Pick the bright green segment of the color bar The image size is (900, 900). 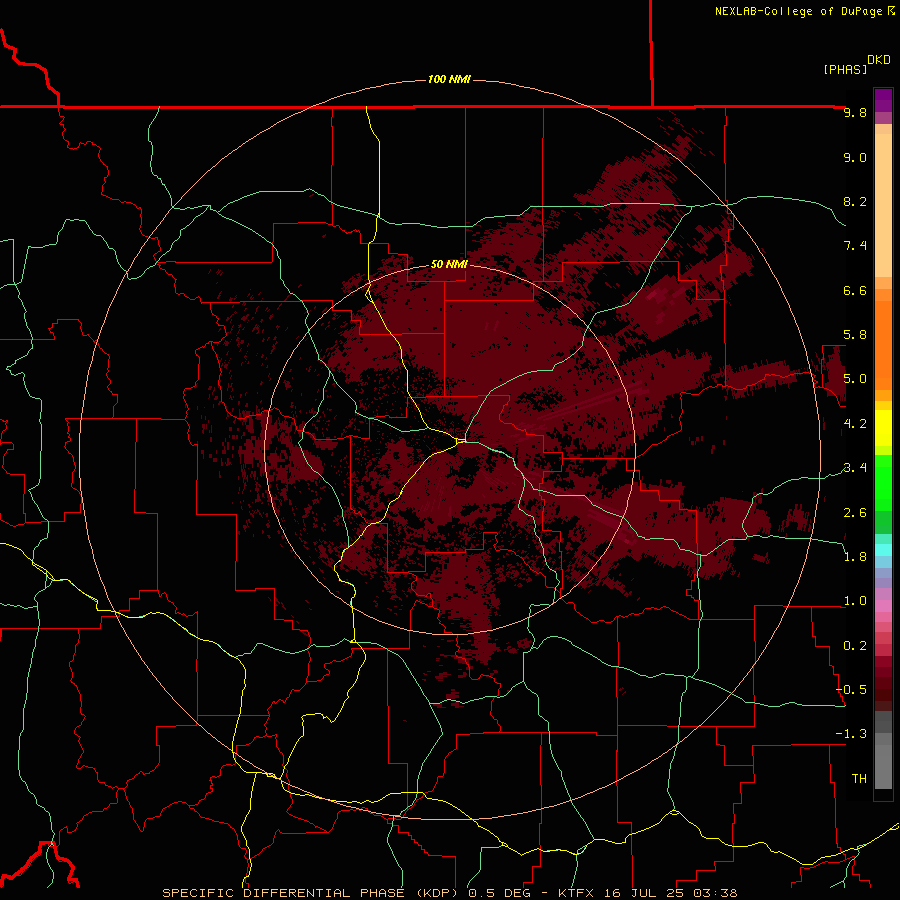pos(883,482)
